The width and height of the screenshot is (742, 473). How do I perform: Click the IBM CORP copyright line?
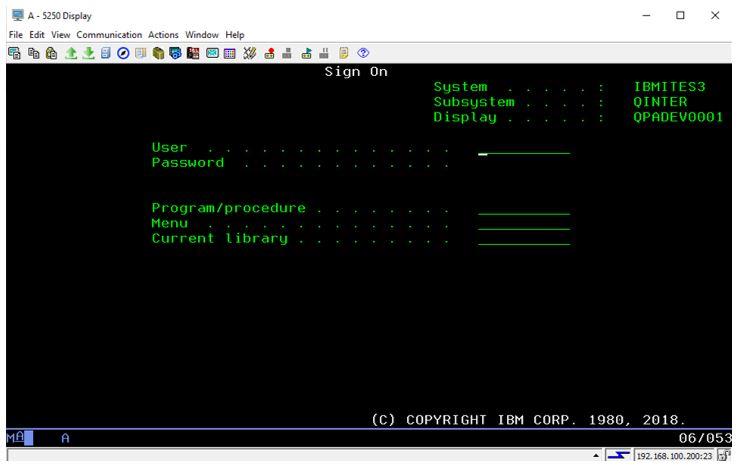coord(528,420)
